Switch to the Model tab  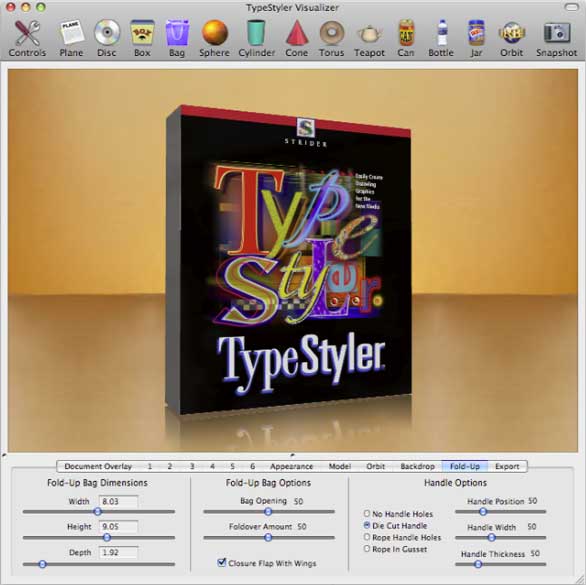click(x=340, y=466)
